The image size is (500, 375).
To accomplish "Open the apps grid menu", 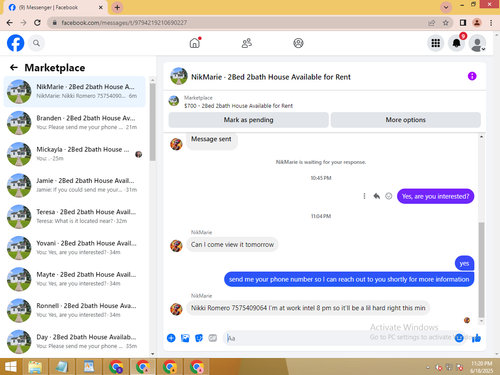I will (x=436, y=43).
